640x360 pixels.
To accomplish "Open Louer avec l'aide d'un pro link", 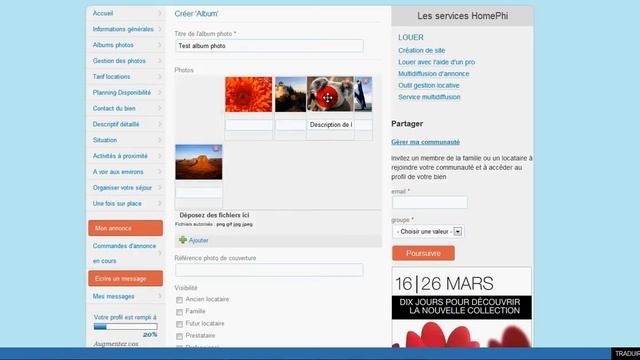I will (436, 62).
